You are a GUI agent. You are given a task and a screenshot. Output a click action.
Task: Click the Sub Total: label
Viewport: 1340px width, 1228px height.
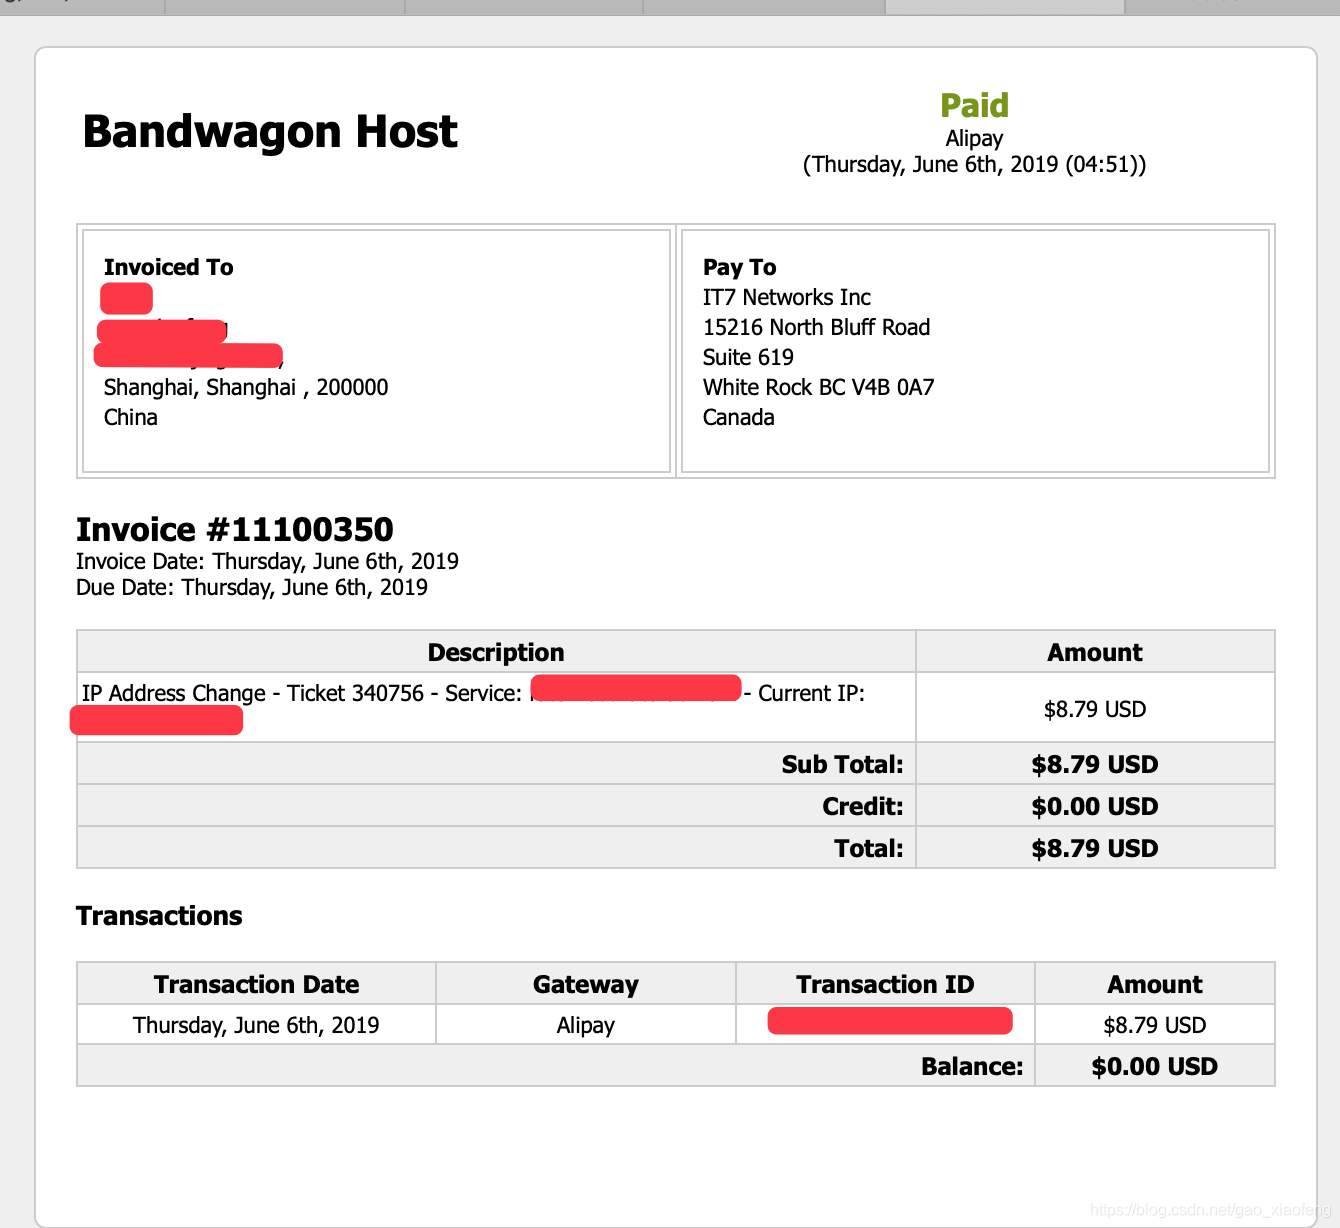[842, 764]
